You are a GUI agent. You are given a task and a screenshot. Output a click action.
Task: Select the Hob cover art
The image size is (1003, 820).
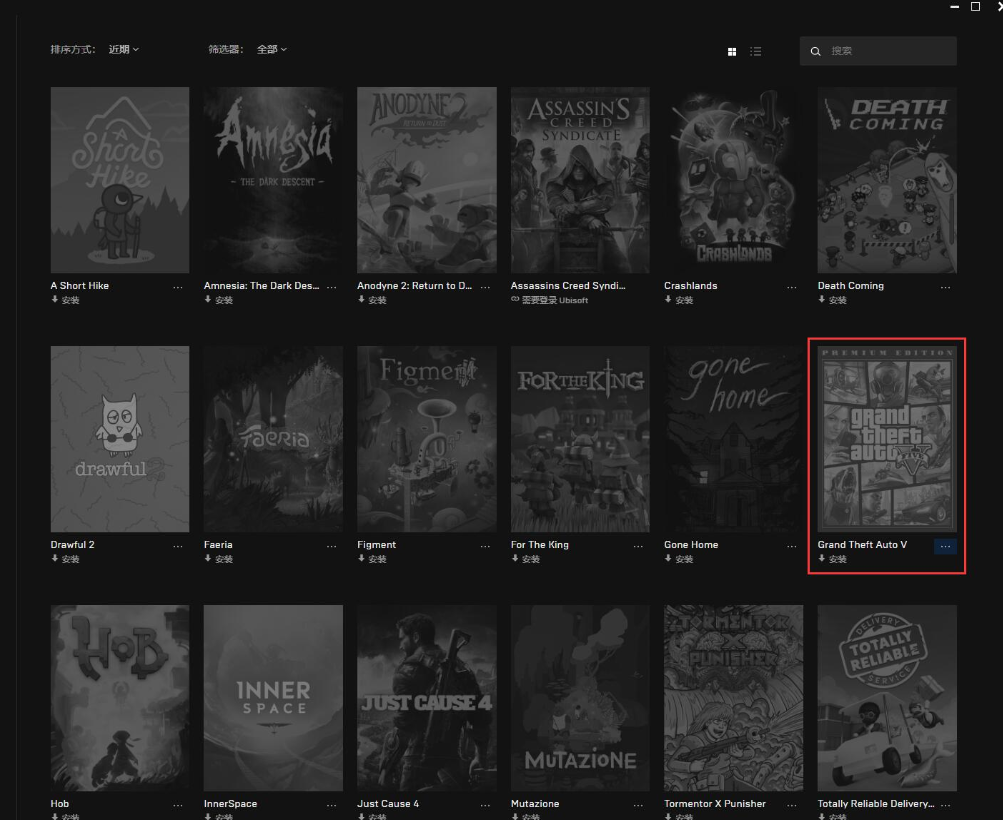point(120,698)
